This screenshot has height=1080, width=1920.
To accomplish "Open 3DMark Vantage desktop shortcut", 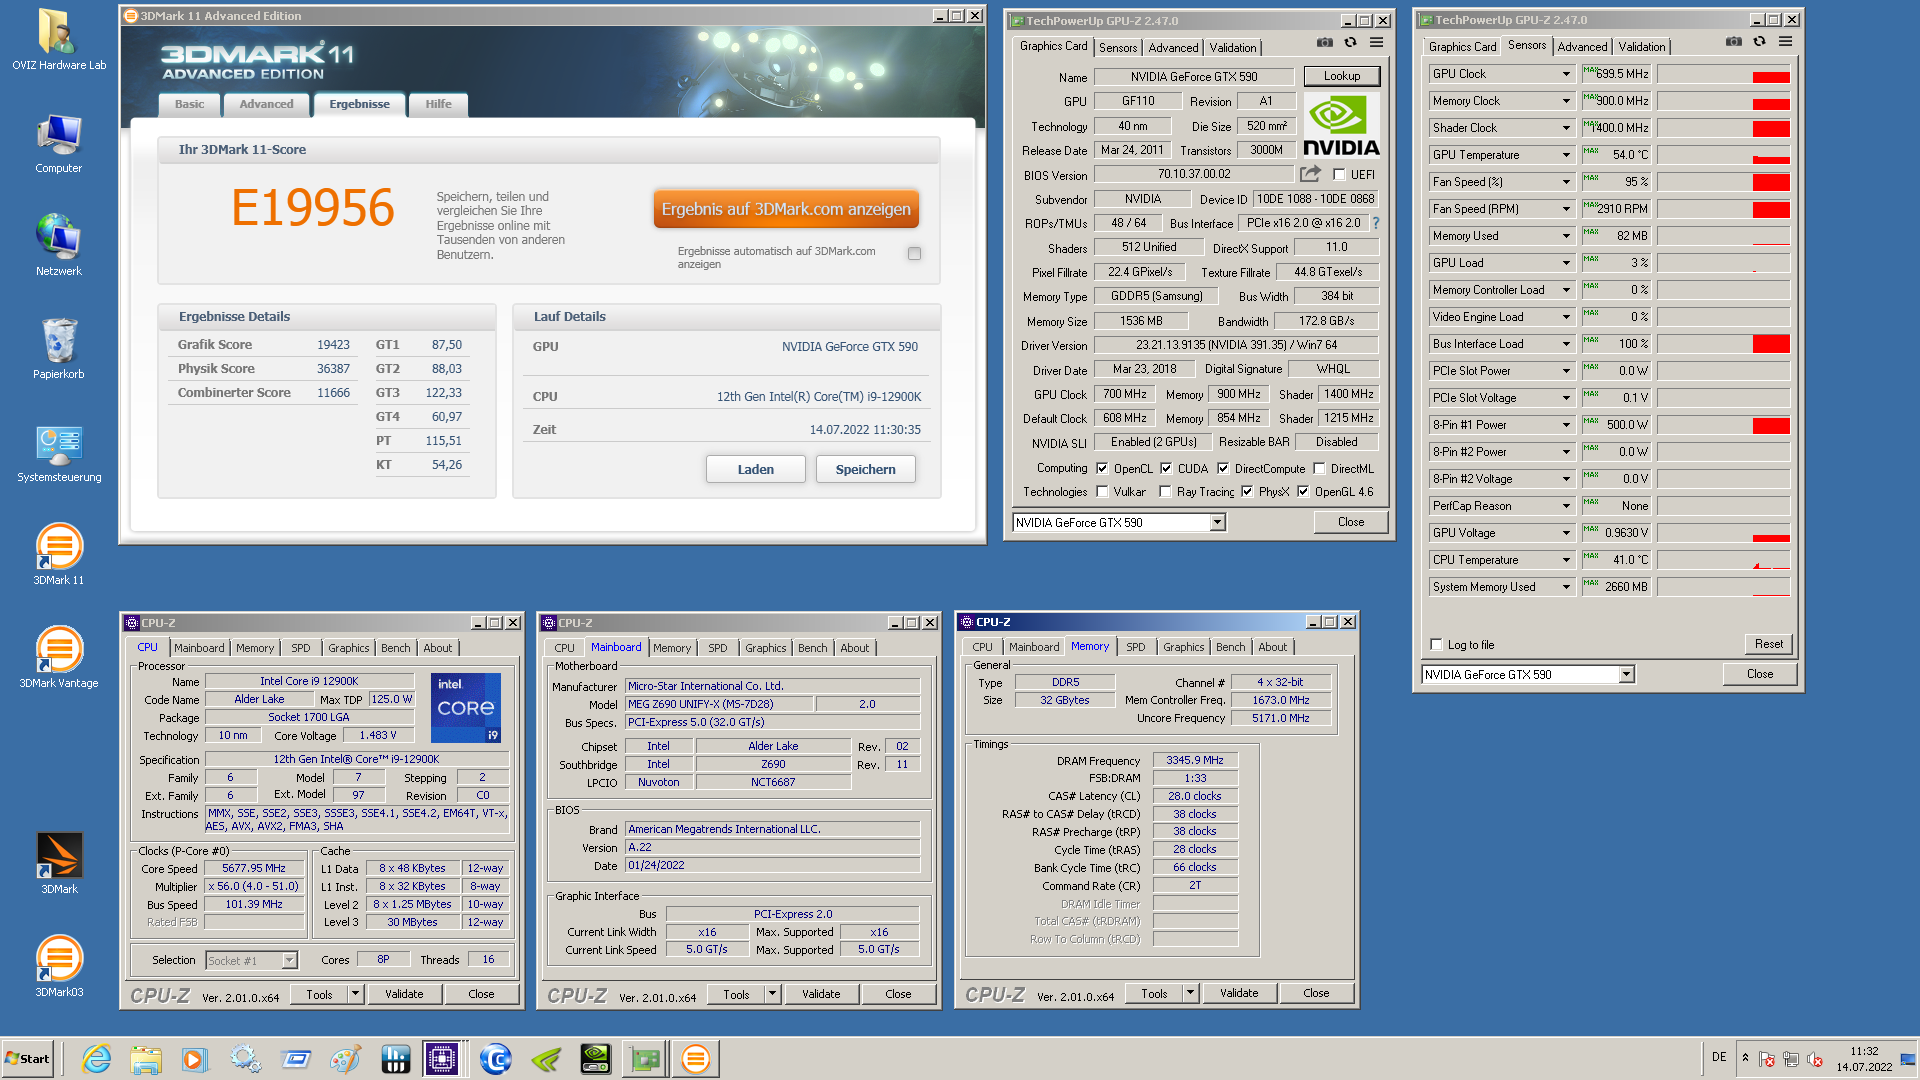I will pos(59,656).
